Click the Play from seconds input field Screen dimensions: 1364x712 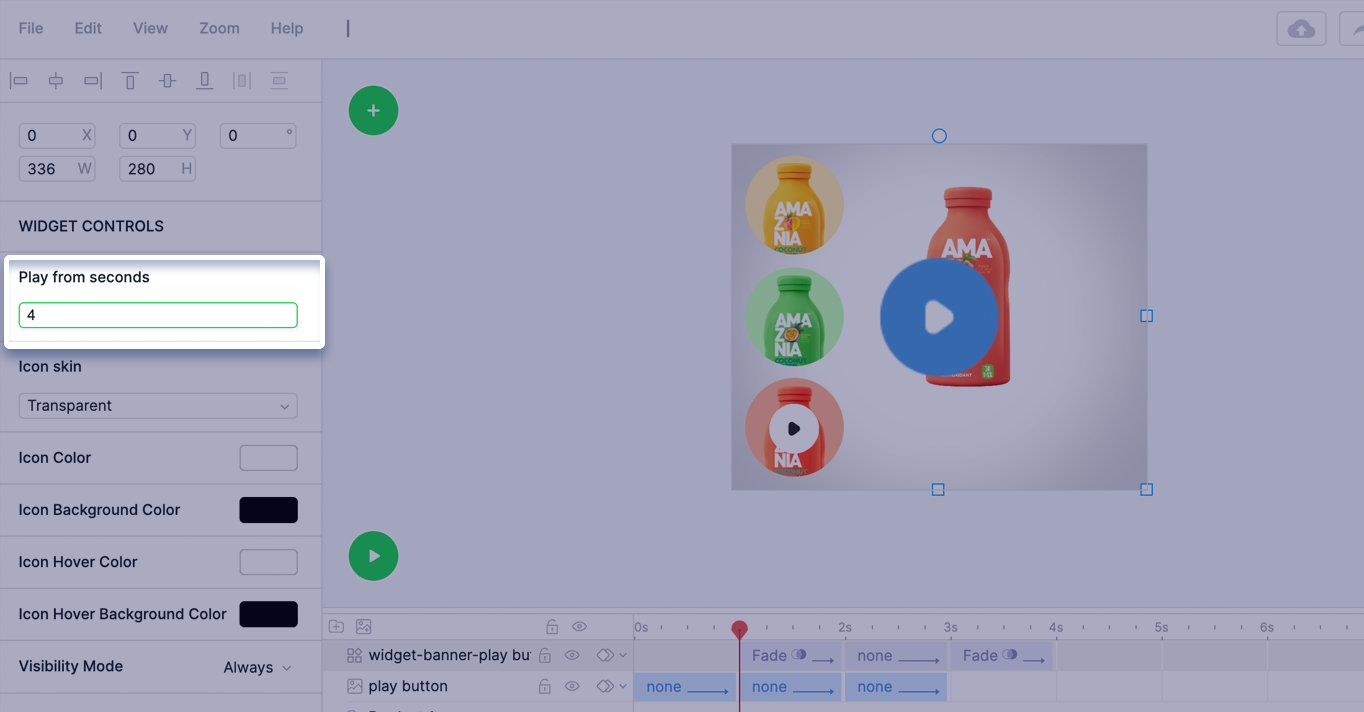[158, 315]
